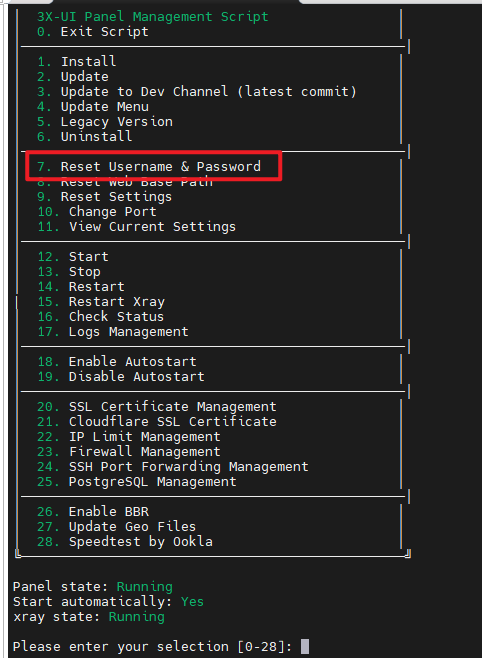Click the Legacy Version menu line

(x=105, y=122)
